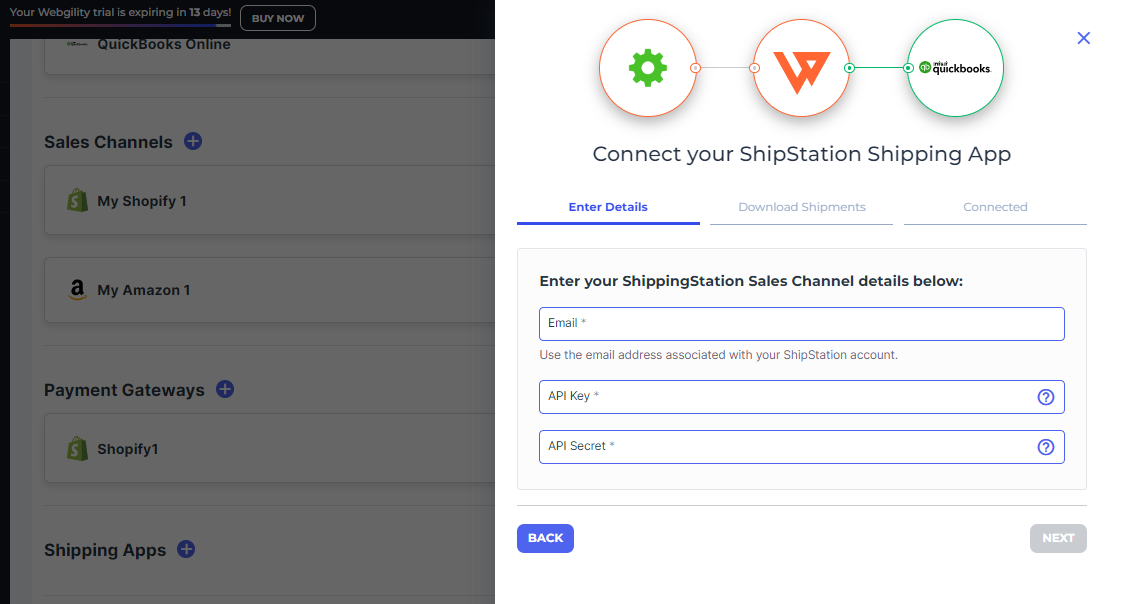Screen dimensions: 1132x604
Task: Add a new Sales Channel with plus icon
Action: pyautogui.click(x=193, y=141)
